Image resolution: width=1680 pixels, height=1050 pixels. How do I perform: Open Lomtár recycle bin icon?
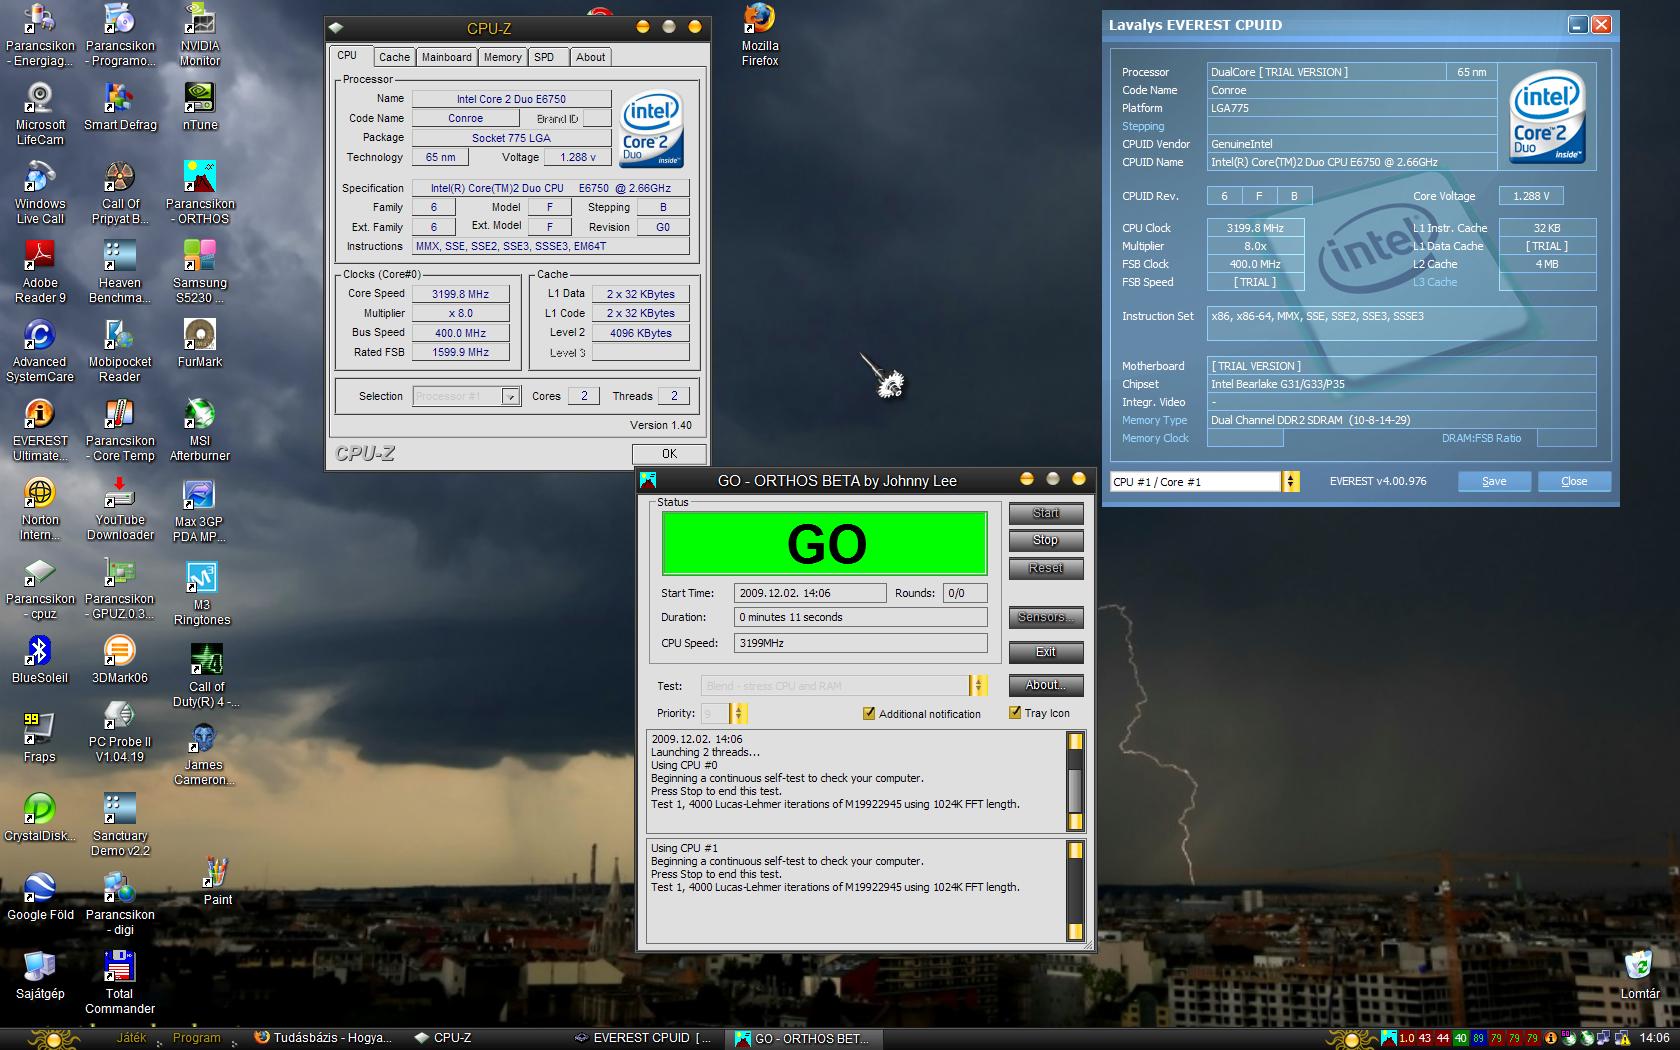(x=1640, y=975)
